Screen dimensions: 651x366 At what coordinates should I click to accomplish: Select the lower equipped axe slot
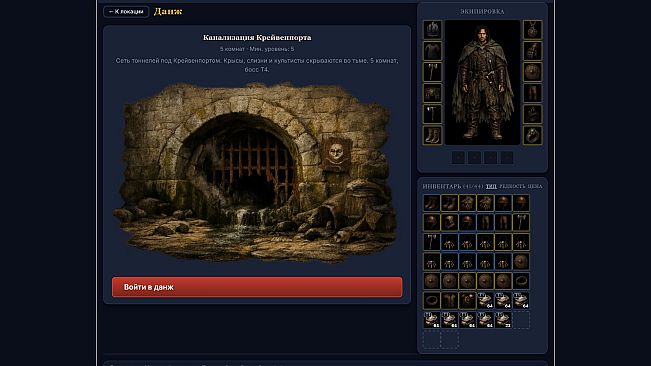click(432, 114)
